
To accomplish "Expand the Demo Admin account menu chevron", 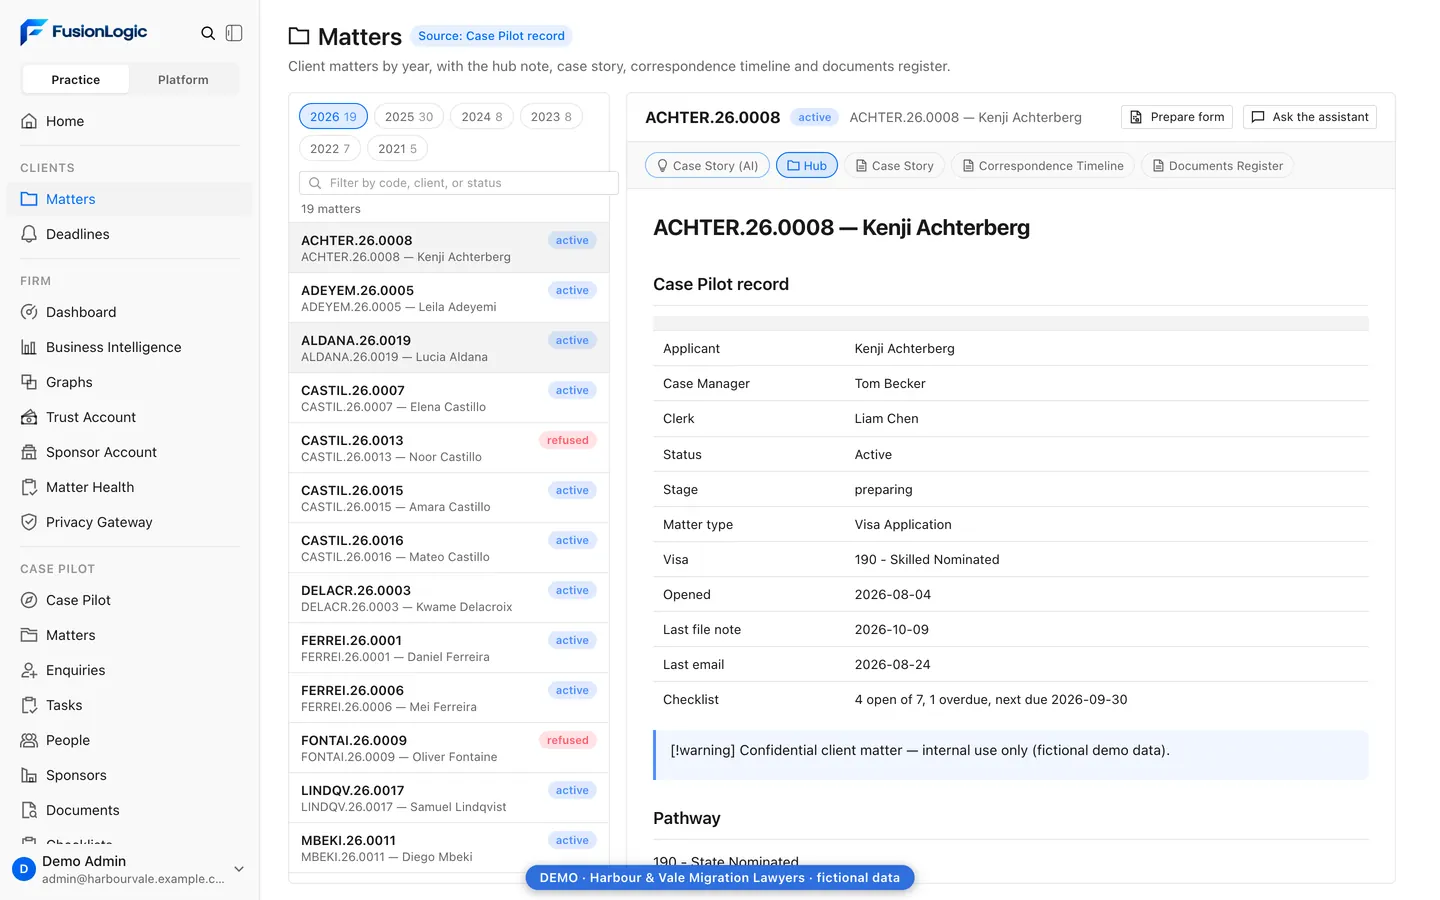I will tap(239, 869).
